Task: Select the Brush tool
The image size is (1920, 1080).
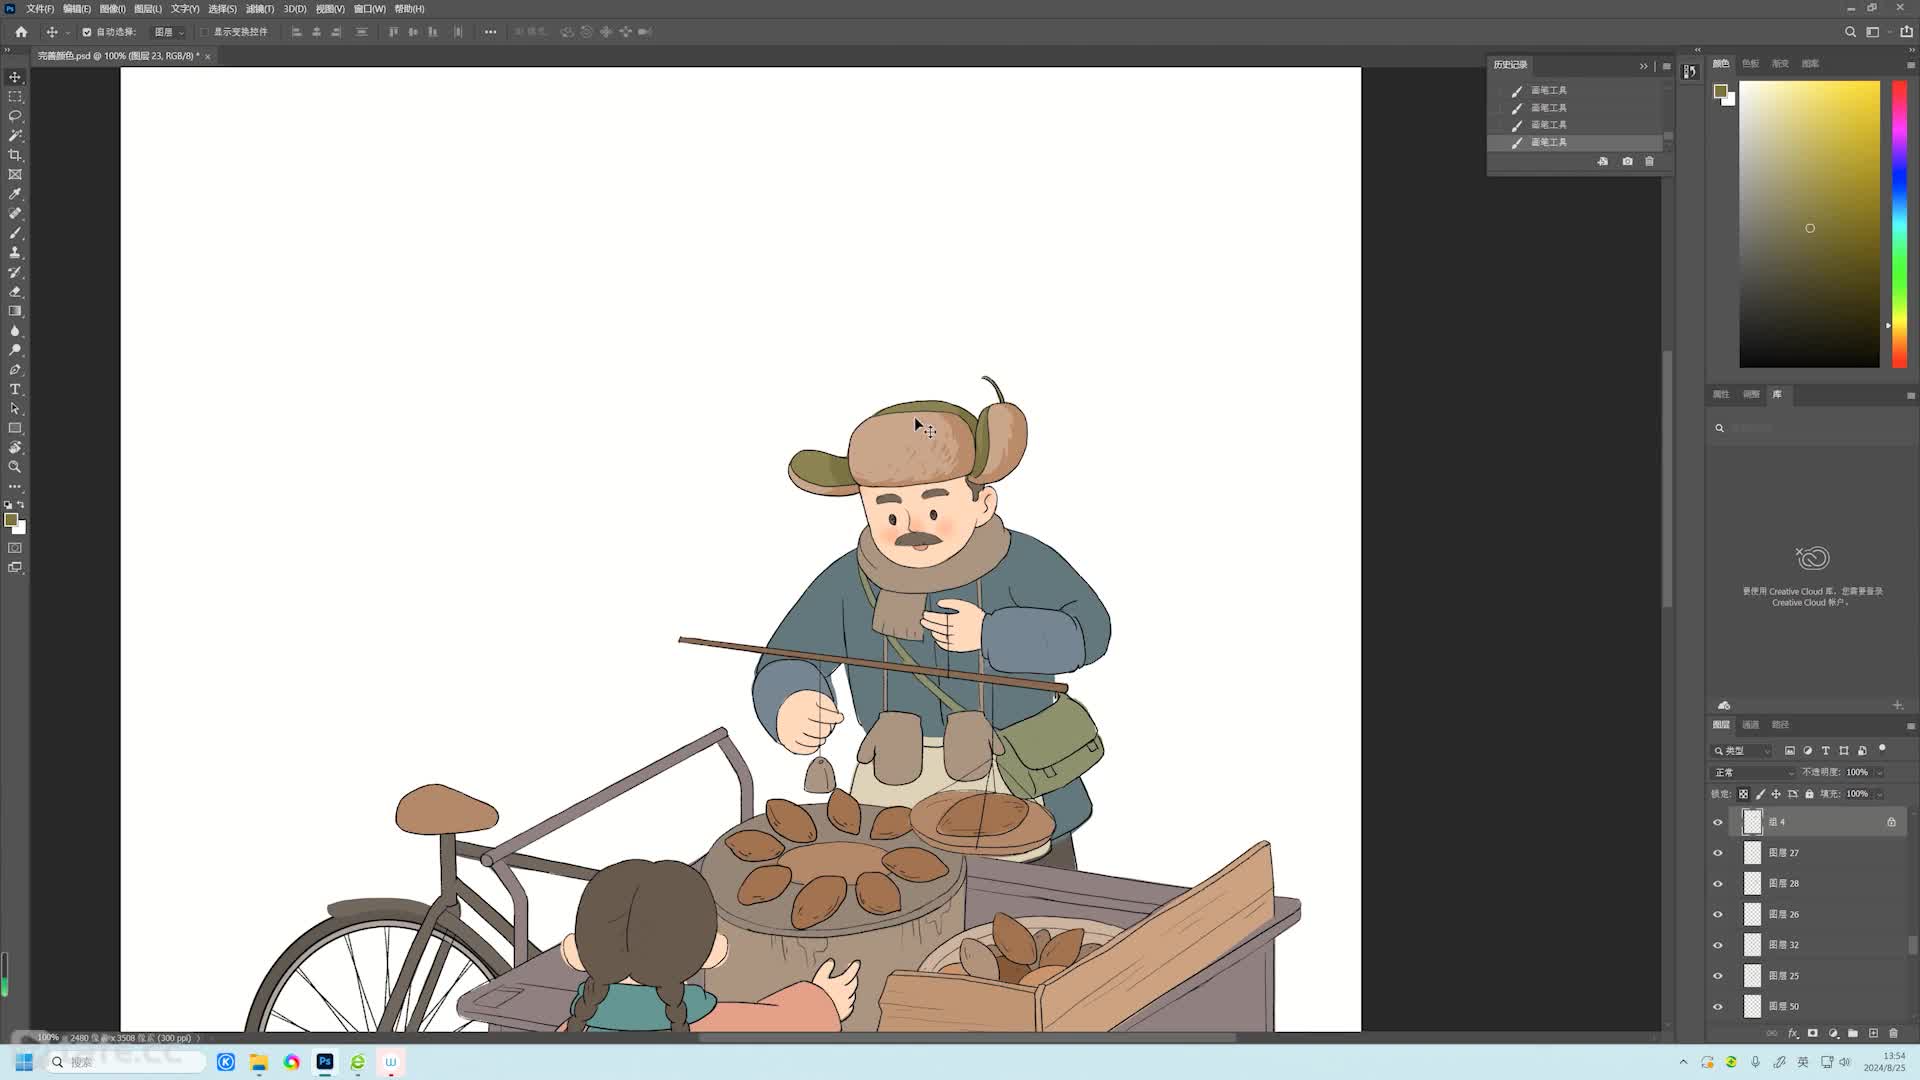Action: (x=15, y=233)
